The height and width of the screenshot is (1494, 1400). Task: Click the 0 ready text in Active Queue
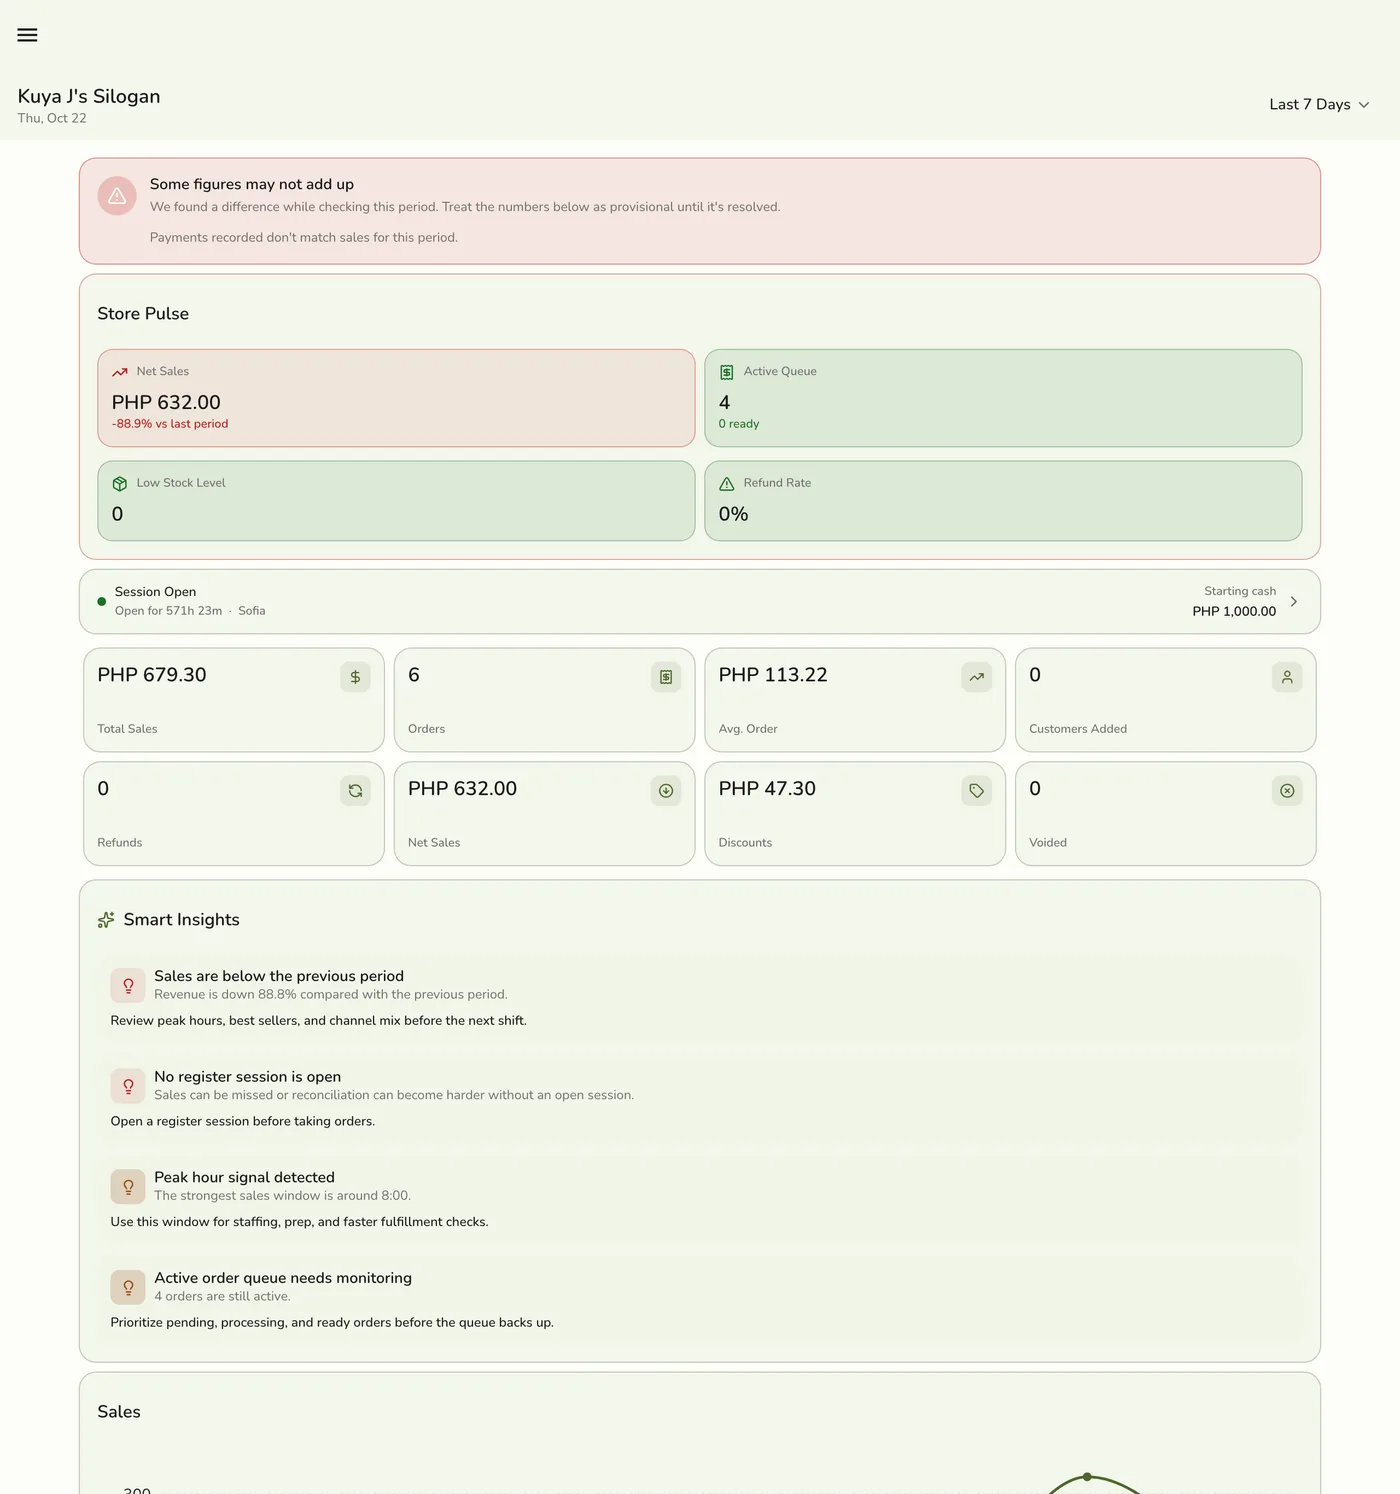pos(739,424)
